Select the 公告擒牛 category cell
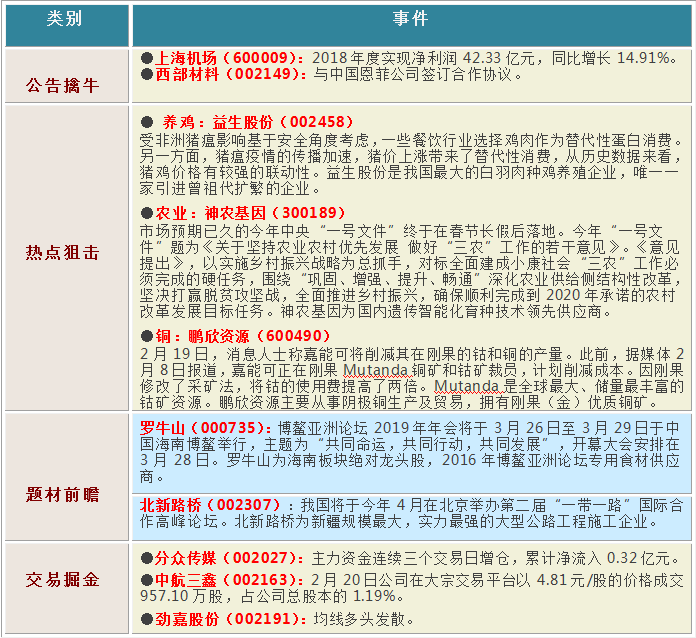The height and width of the screenshot is (638, 696). point(67,76)
